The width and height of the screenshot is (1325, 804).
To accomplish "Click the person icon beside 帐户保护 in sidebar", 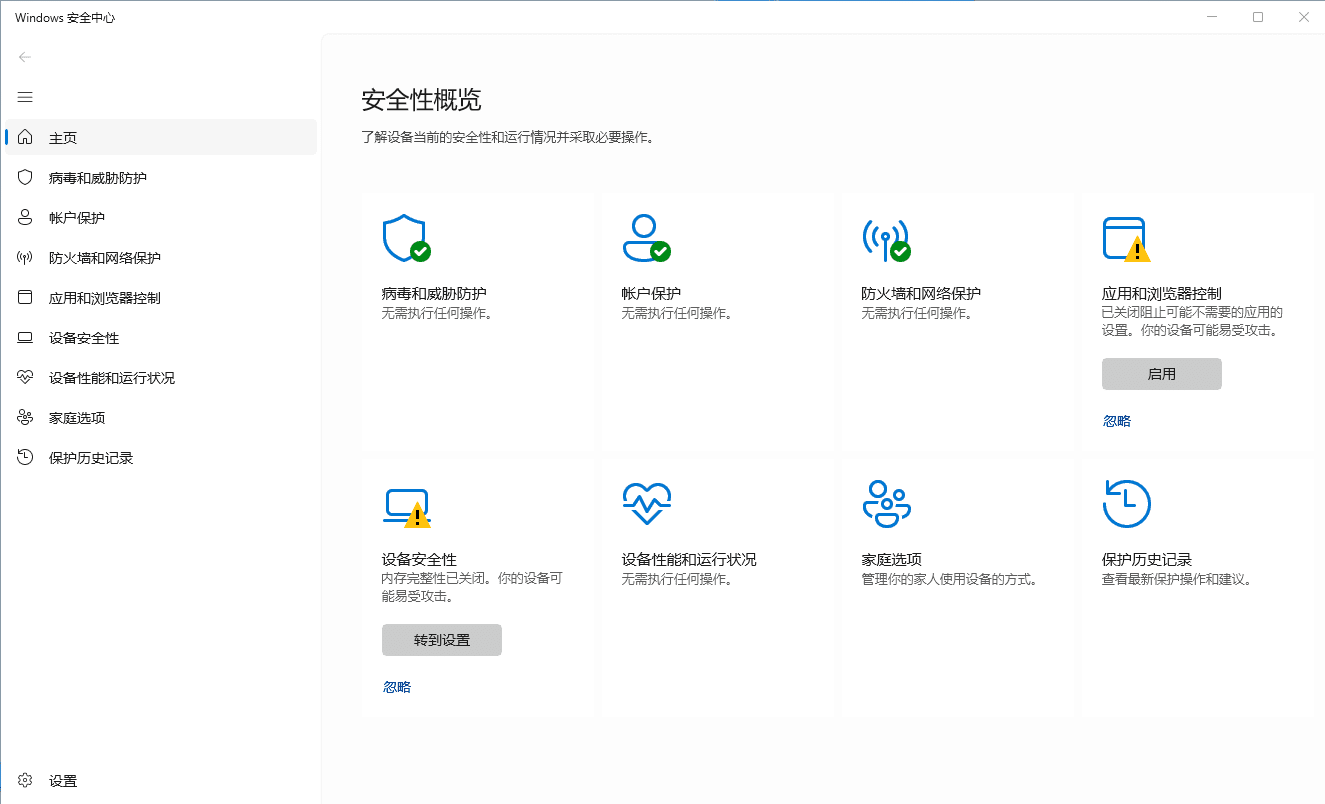I will pyautogui.click(x=25, y=217).
